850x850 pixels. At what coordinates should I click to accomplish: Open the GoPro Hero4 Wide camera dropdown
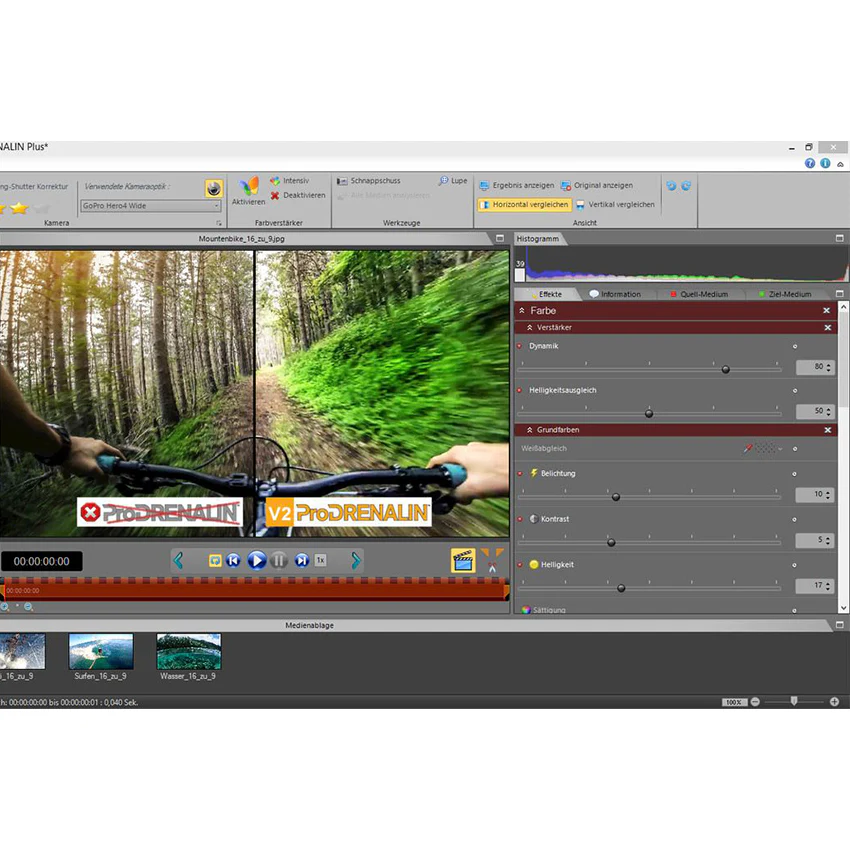[151, 206]
